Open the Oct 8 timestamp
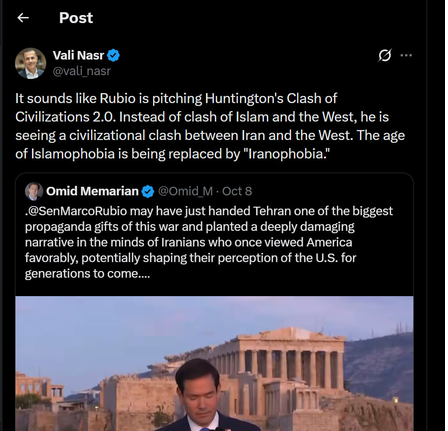This screenshot has height=431, width=448. tap(237, 191)
